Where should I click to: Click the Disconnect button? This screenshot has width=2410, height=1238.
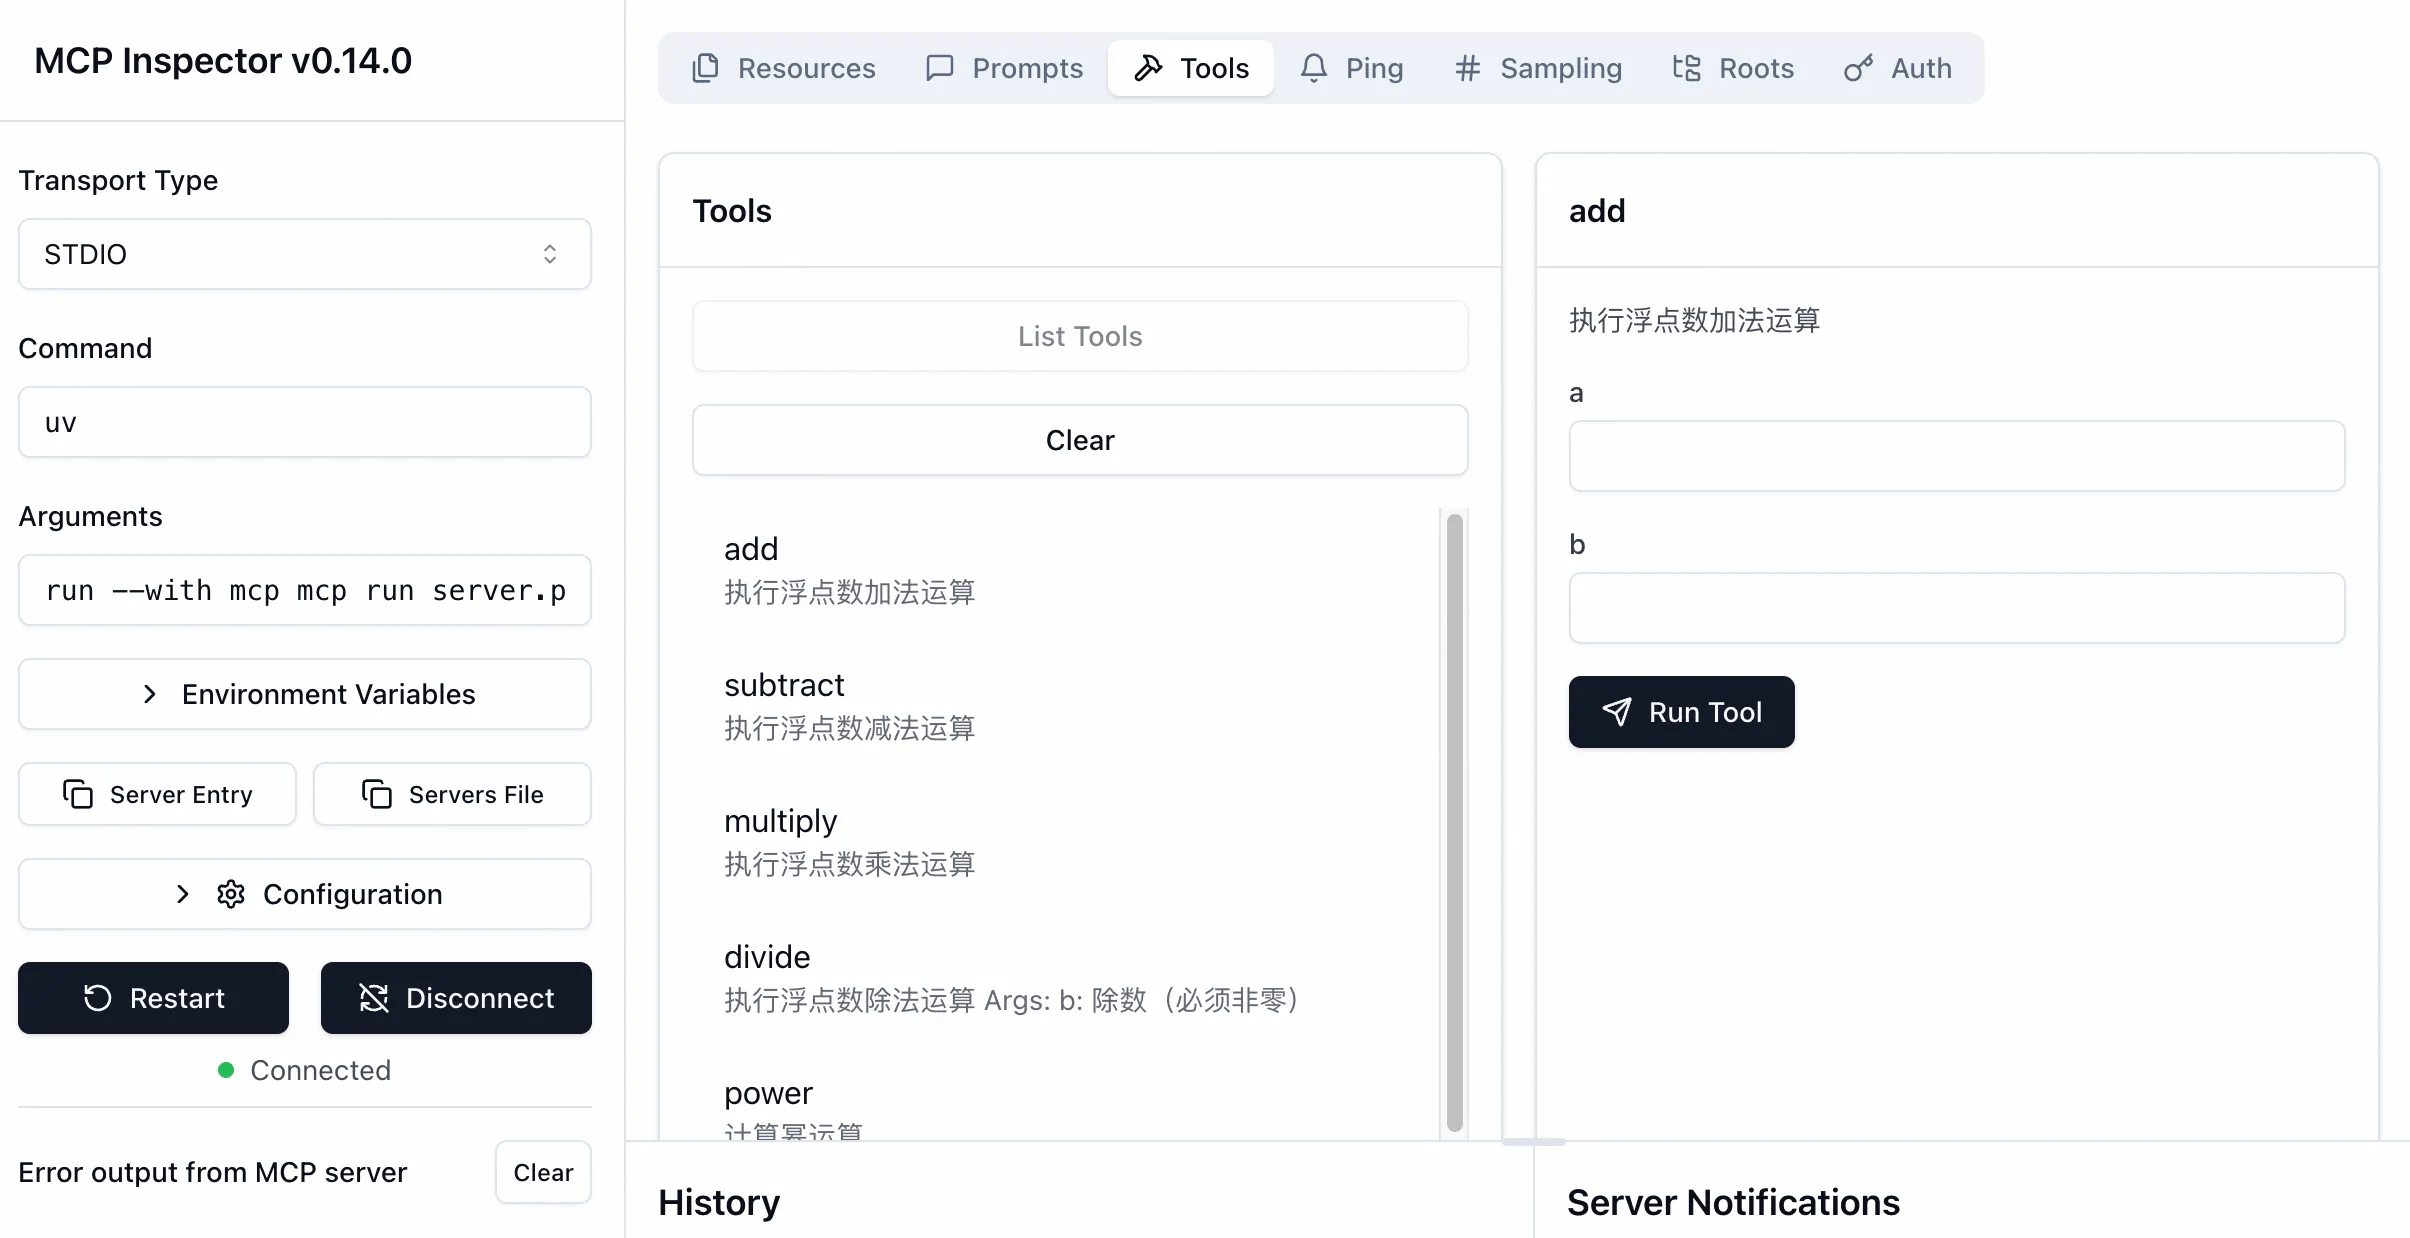[456, 998]
